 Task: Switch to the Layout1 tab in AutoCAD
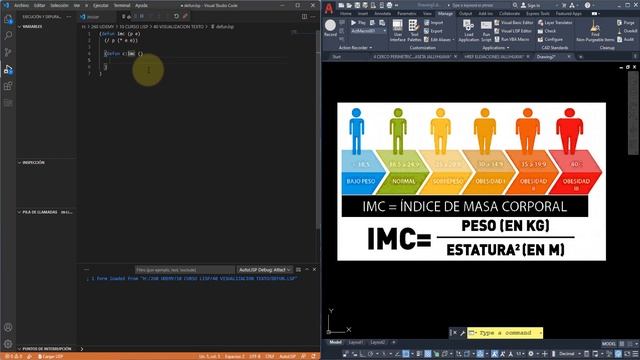click(x=356, y=342)
